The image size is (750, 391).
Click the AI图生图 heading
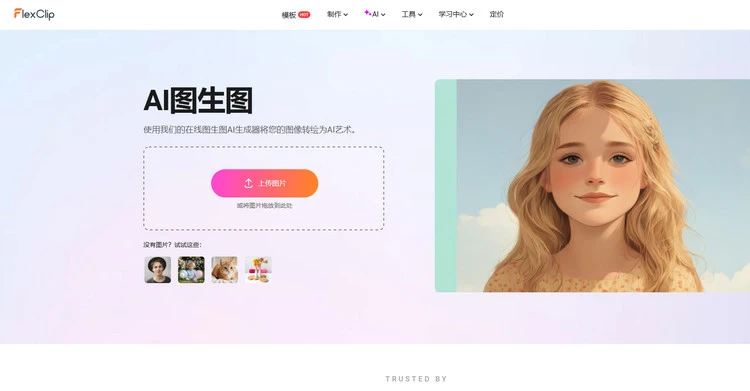pyautogui.click(x=198, y=101)
